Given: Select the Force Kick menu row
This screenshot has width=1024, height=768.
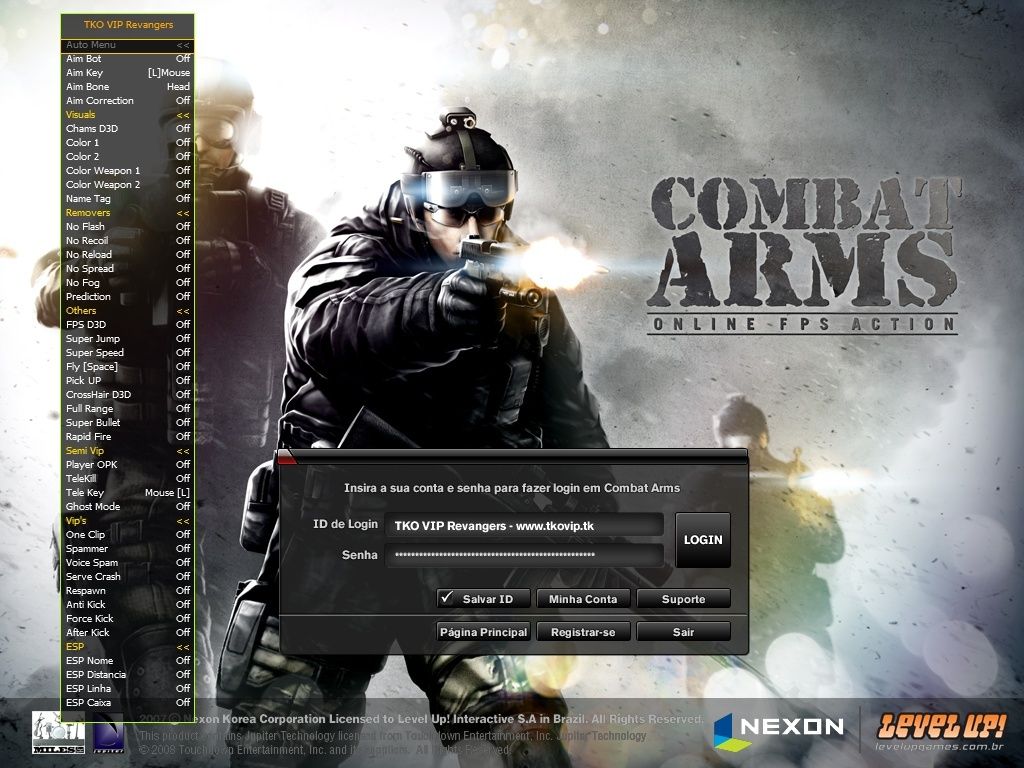Looking at the screenshot, I should (x=128, y=618).
